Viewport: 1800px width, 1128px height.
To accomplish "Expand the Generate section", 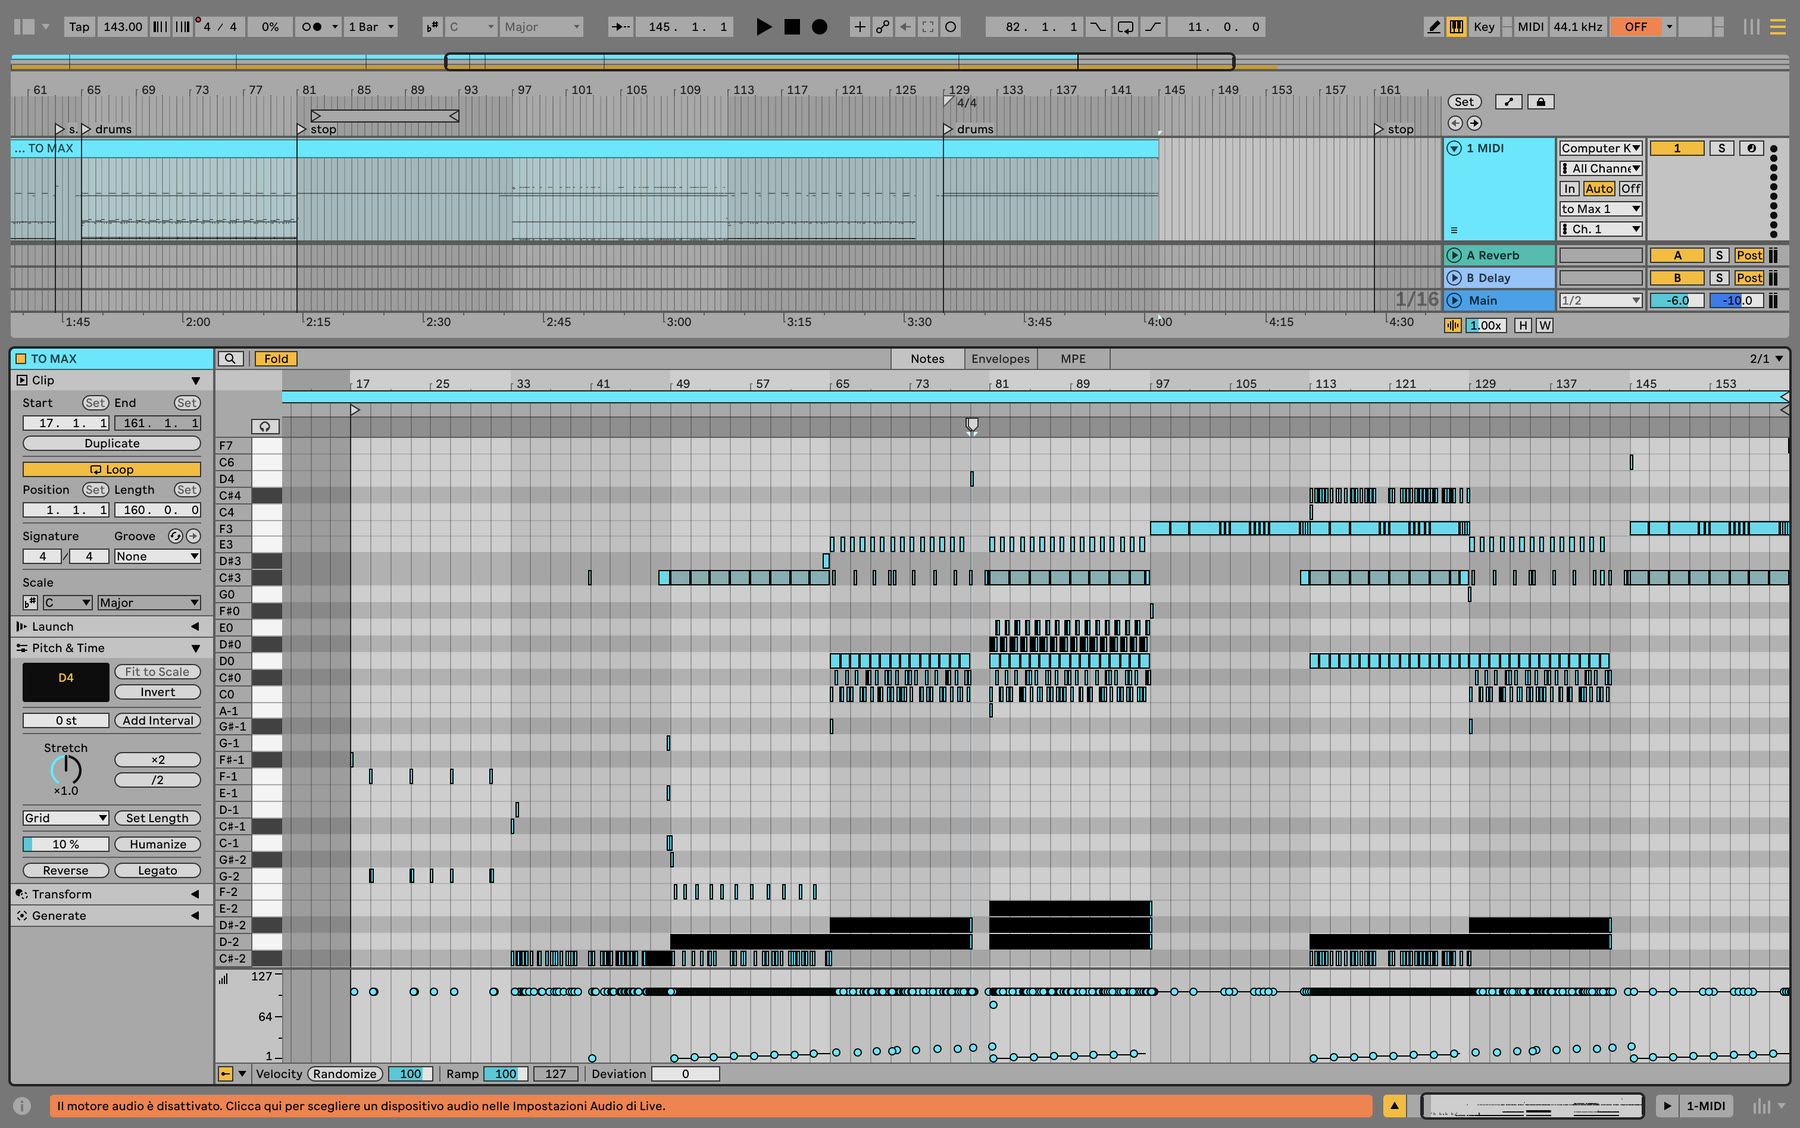I will coord(196,915).
